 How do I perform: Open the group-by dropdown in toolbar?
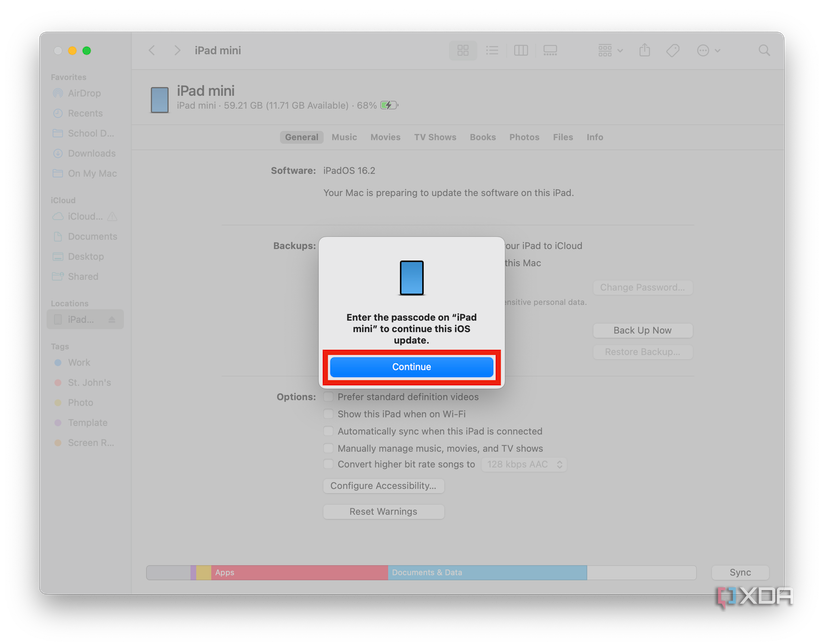coord(610,51)
